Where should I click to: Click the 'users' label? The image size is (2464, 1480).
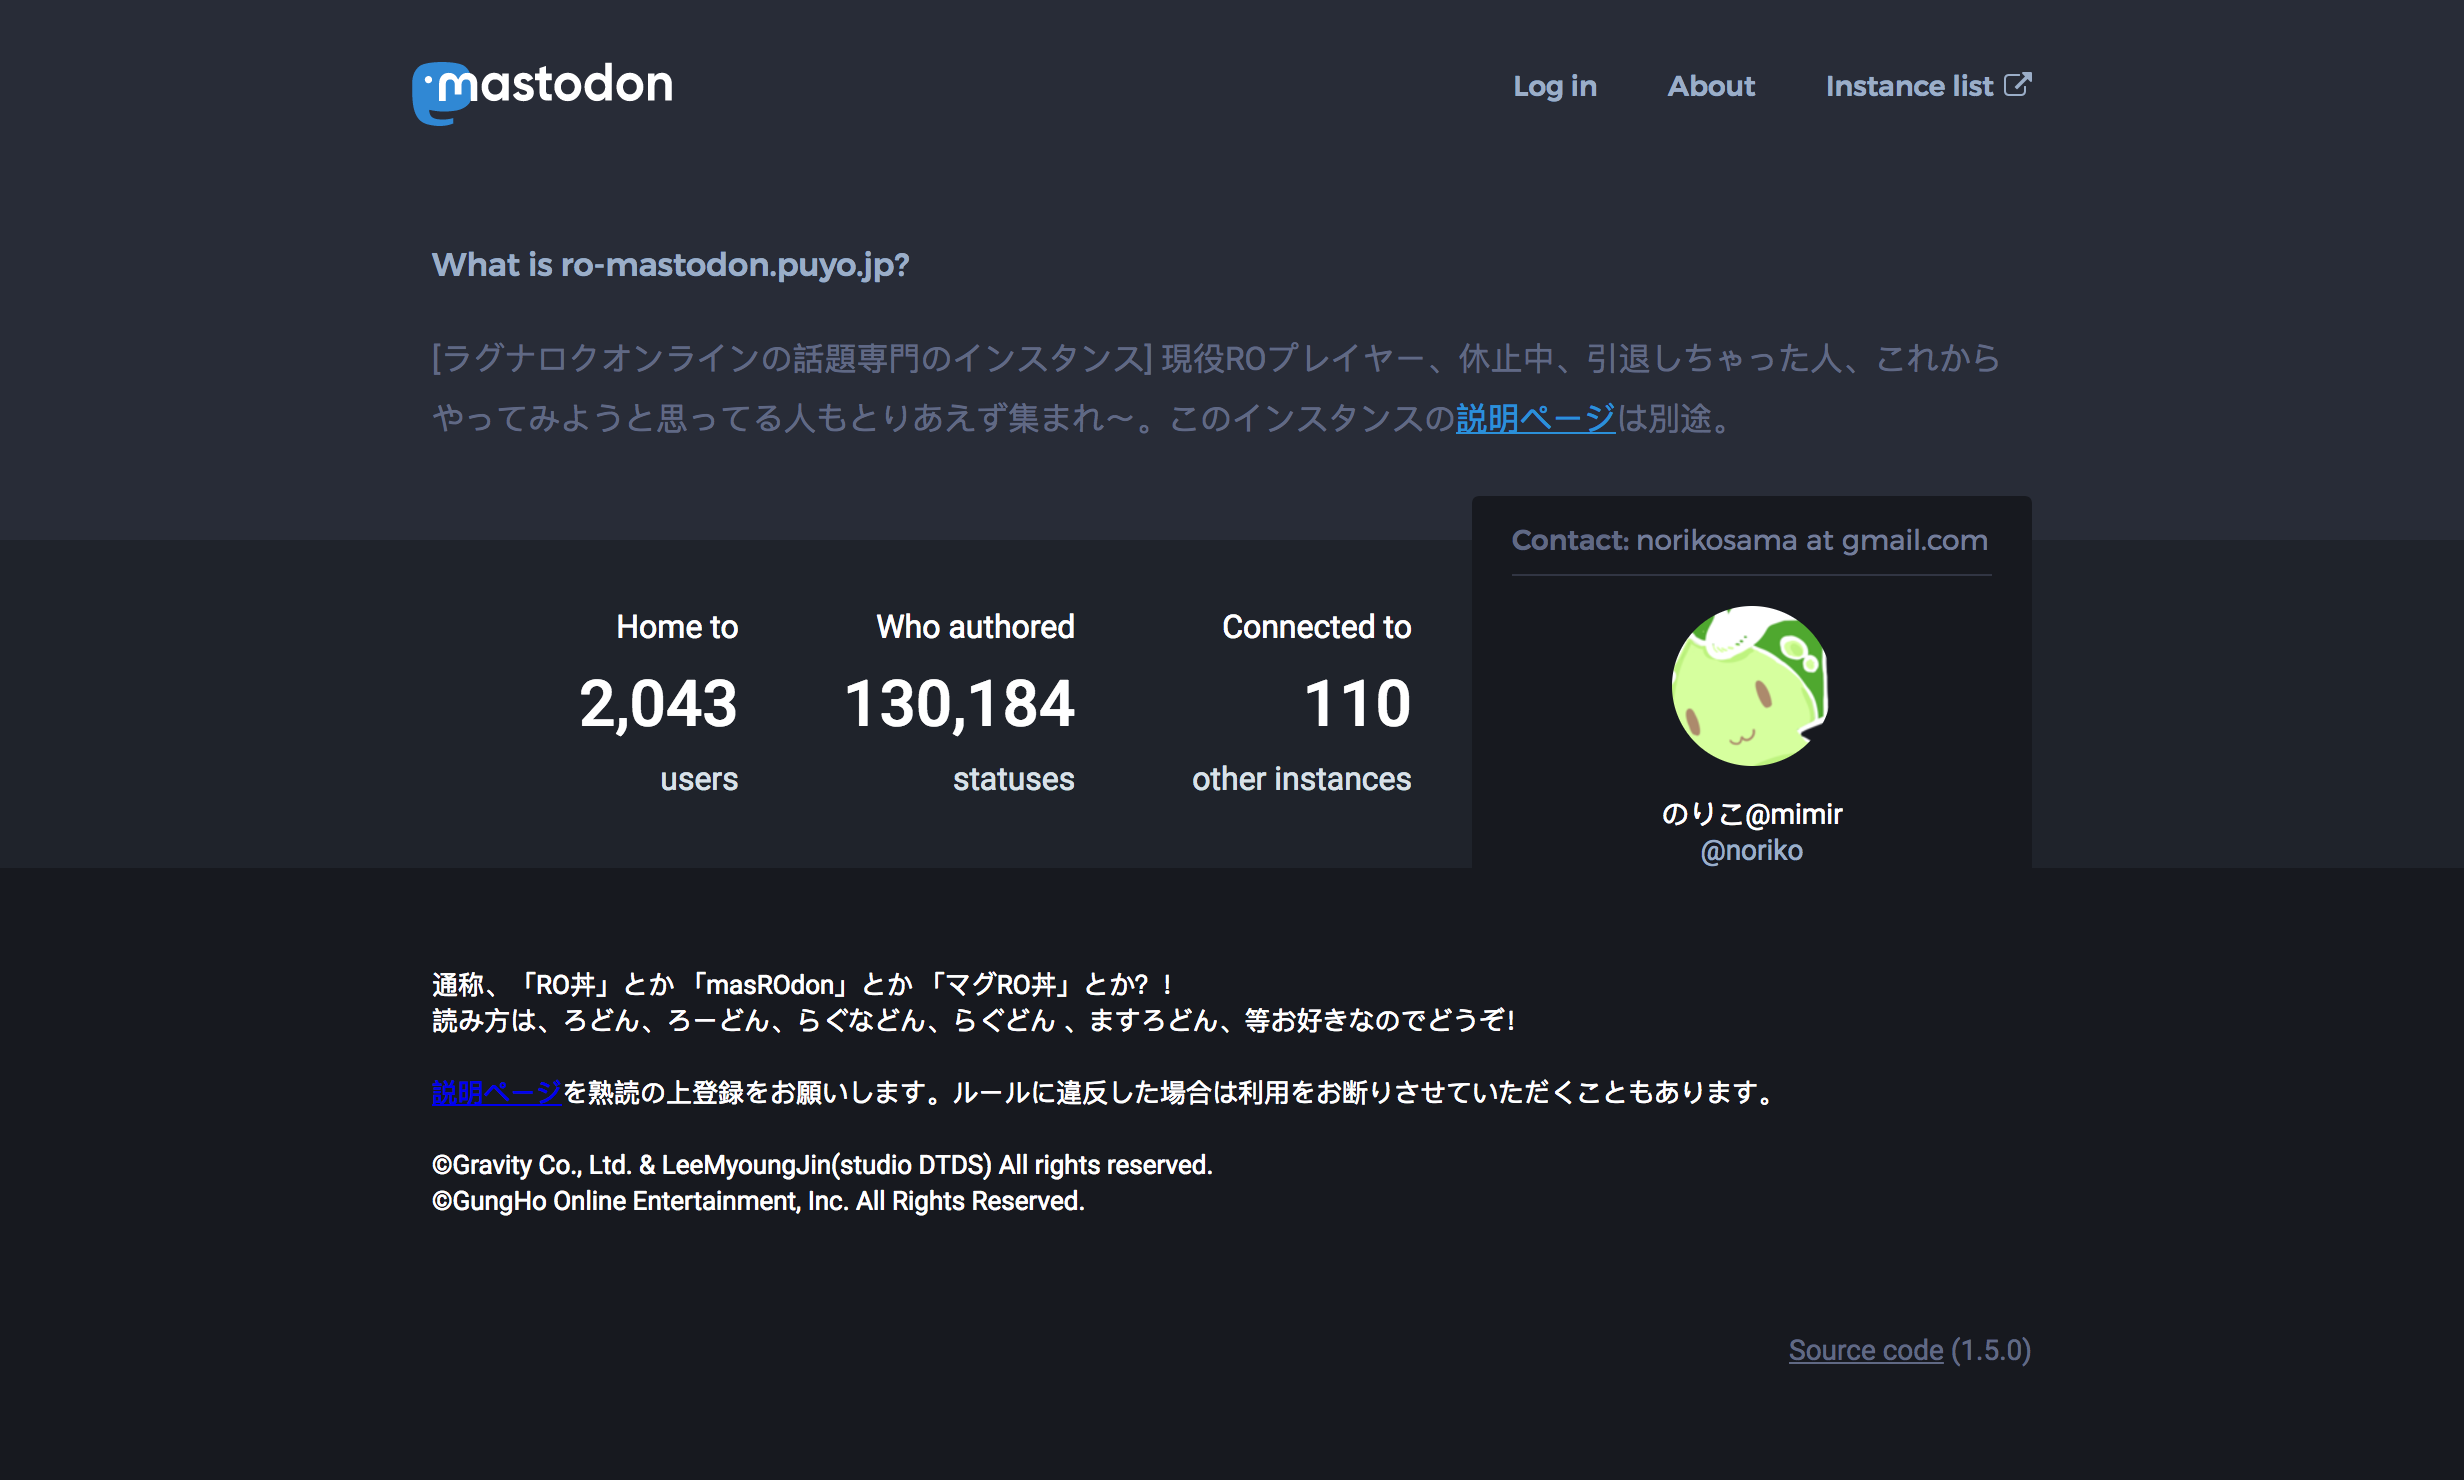[699, 779]
